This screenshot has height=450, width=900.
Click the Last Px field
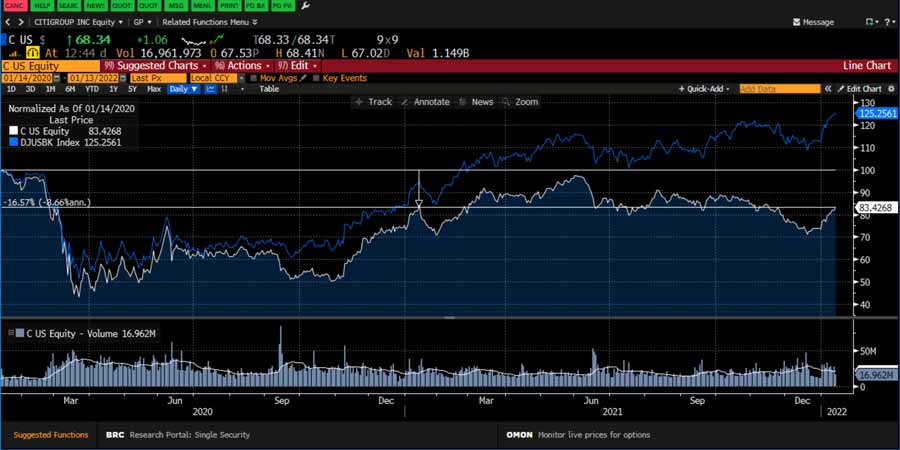coord(158,78)
